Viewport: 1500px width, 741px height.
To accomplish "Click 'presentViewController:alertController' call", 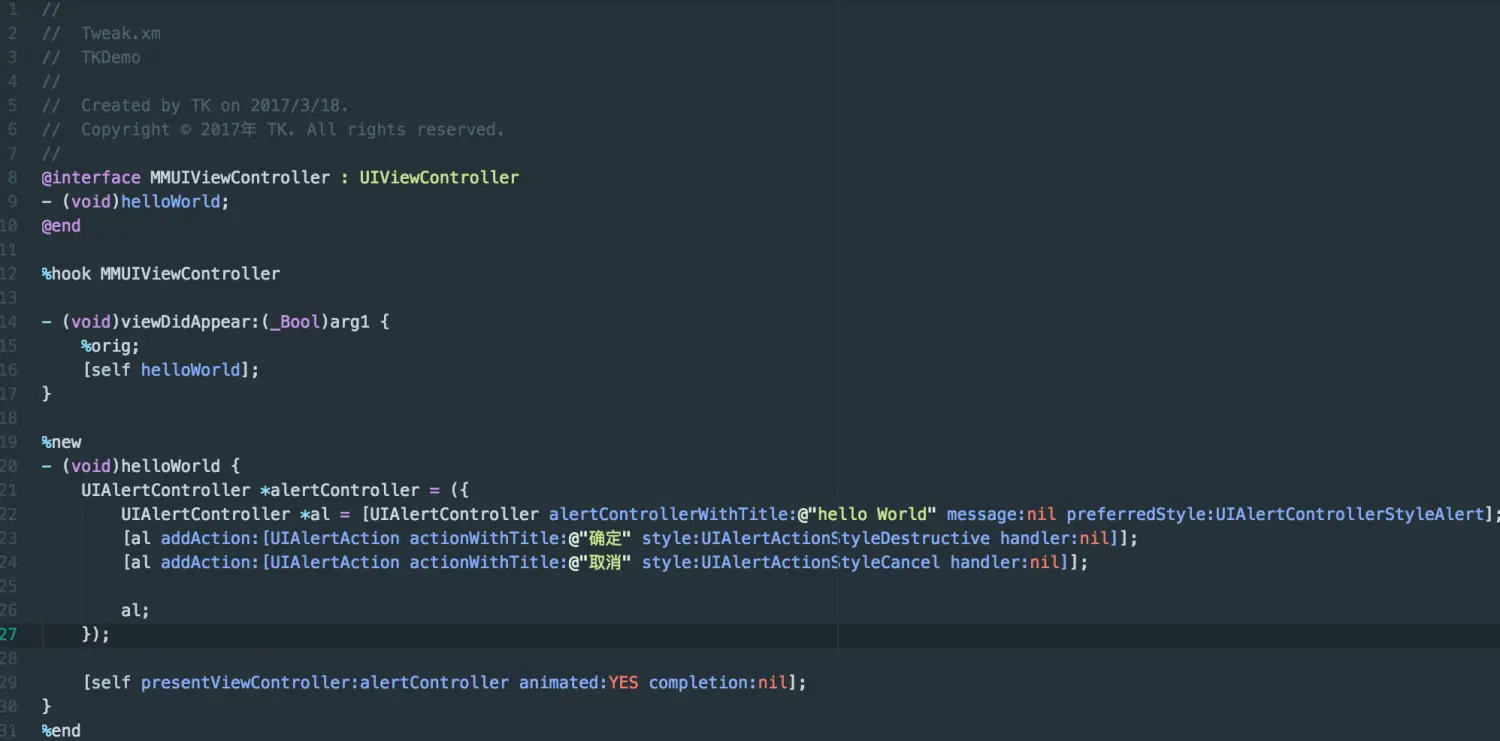I will pyautogui.click(x=325, y=681).
